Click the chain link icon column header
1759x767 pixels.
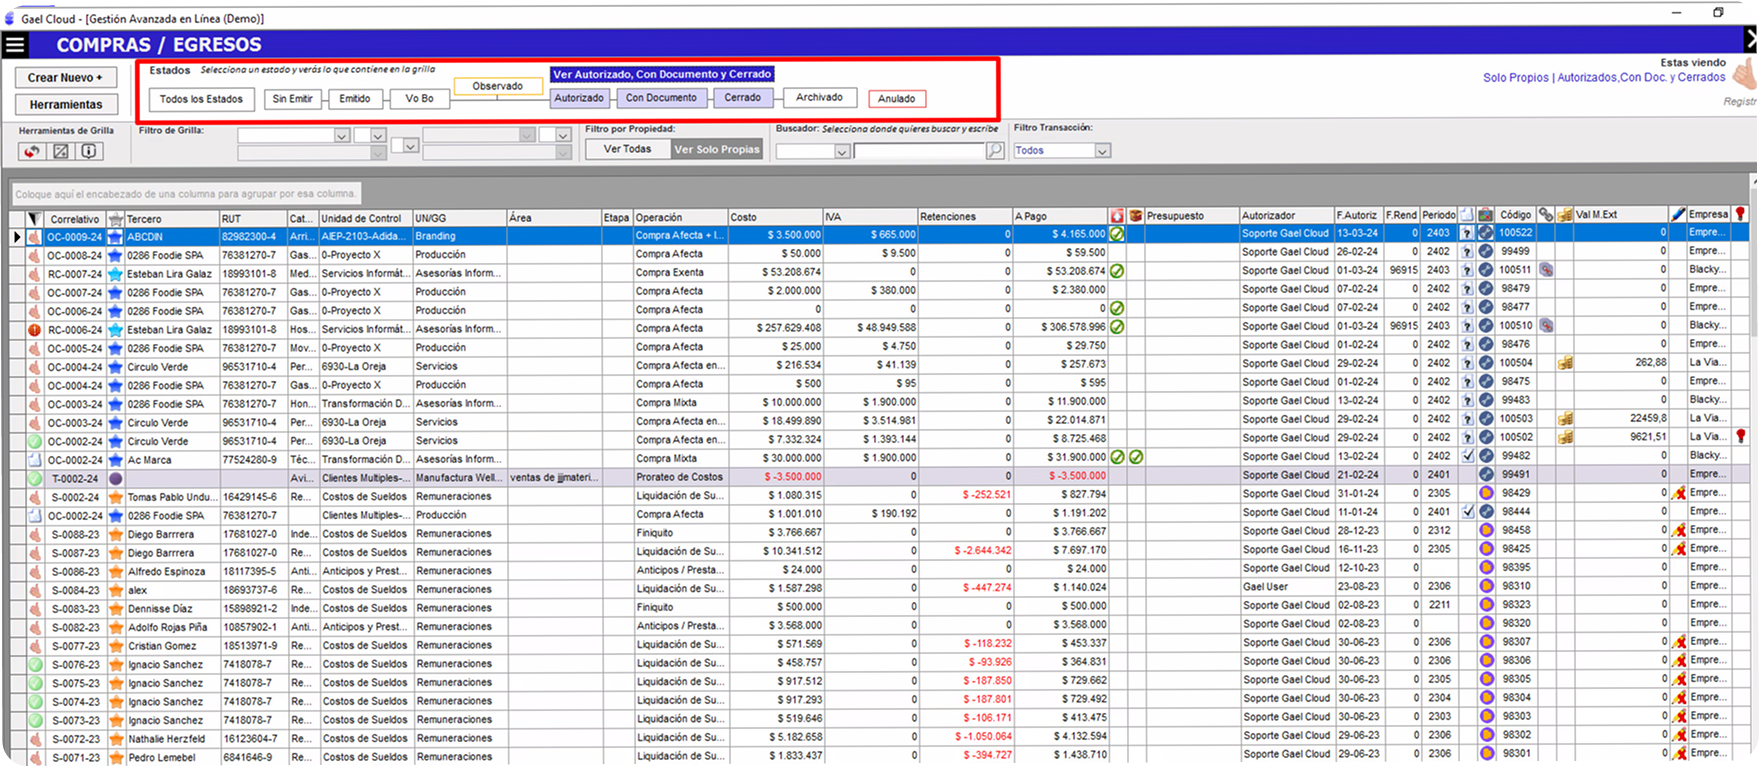tap(1546, 215)
